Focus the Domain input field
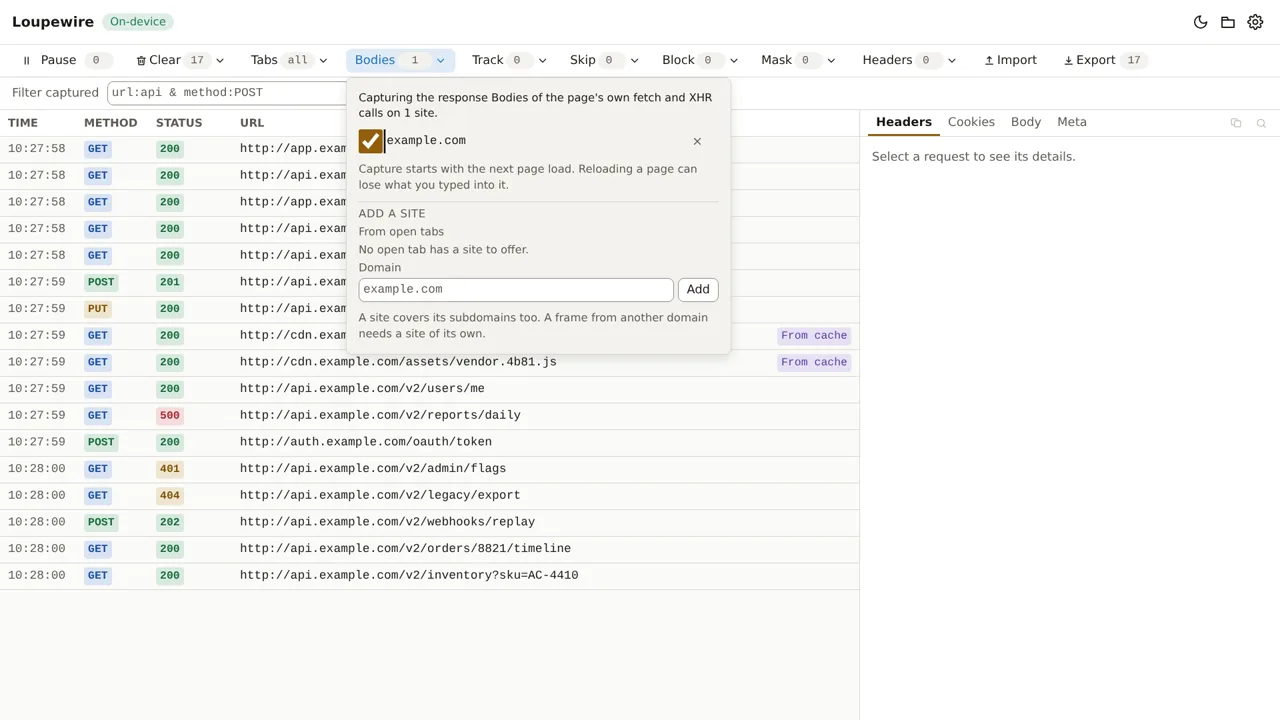This screenshot has width=1280, height=720. coord(516,290)
